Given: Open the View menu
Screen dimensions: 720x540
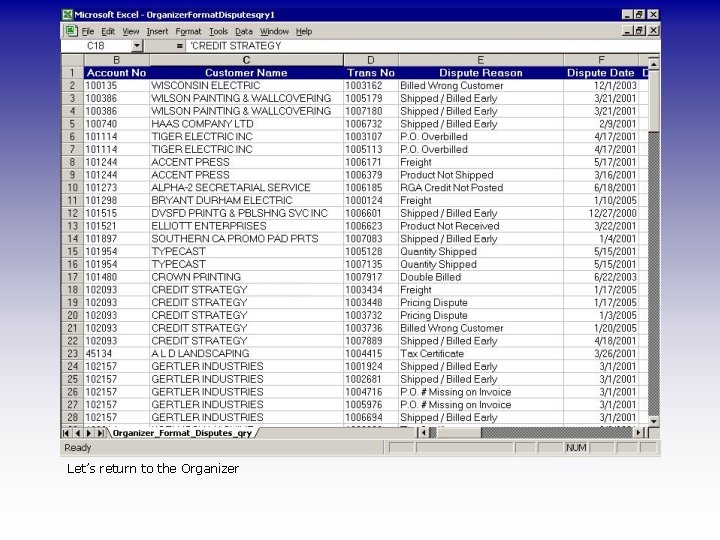Looking at the screenshot, I should [x=130, y=32].
